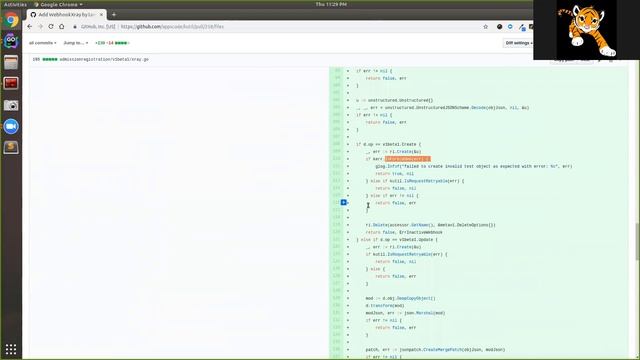This screenshot has height=360, width=640.
Task: Open the Activities overview
Action: [15, 4]
